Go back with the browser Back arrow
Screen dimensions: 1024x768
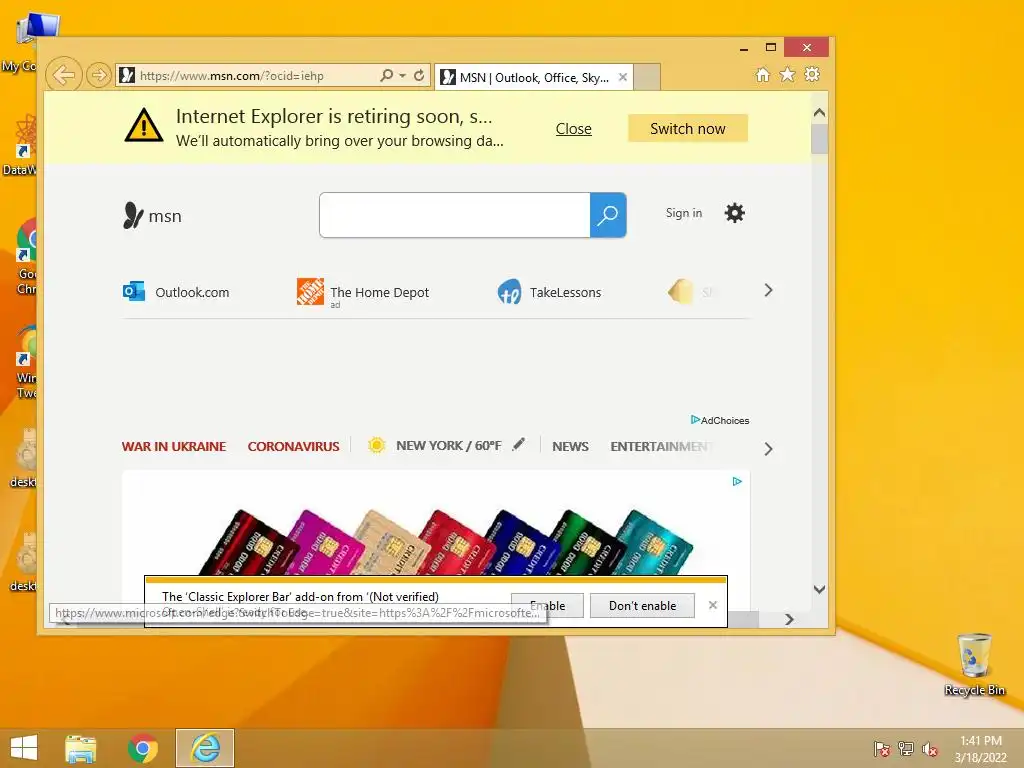pos(64,75)
